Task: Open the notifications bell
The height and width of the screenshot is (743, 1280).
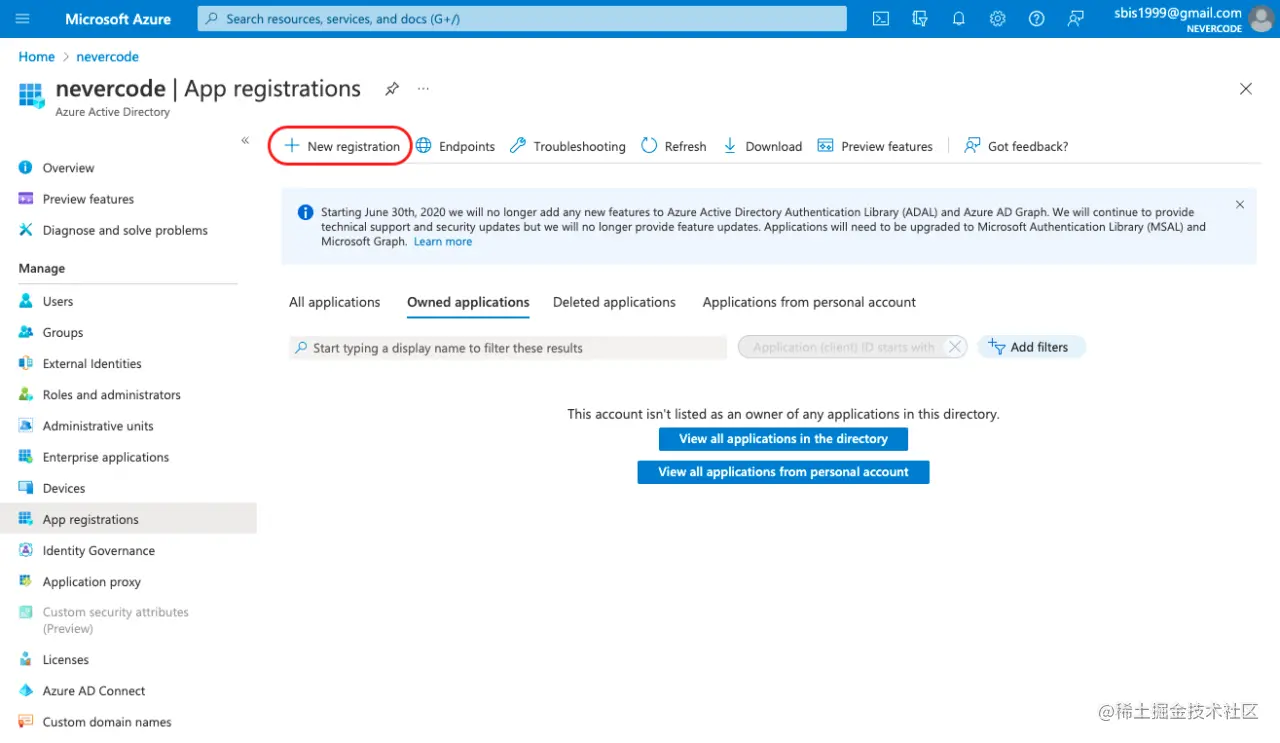Action: 959,18
